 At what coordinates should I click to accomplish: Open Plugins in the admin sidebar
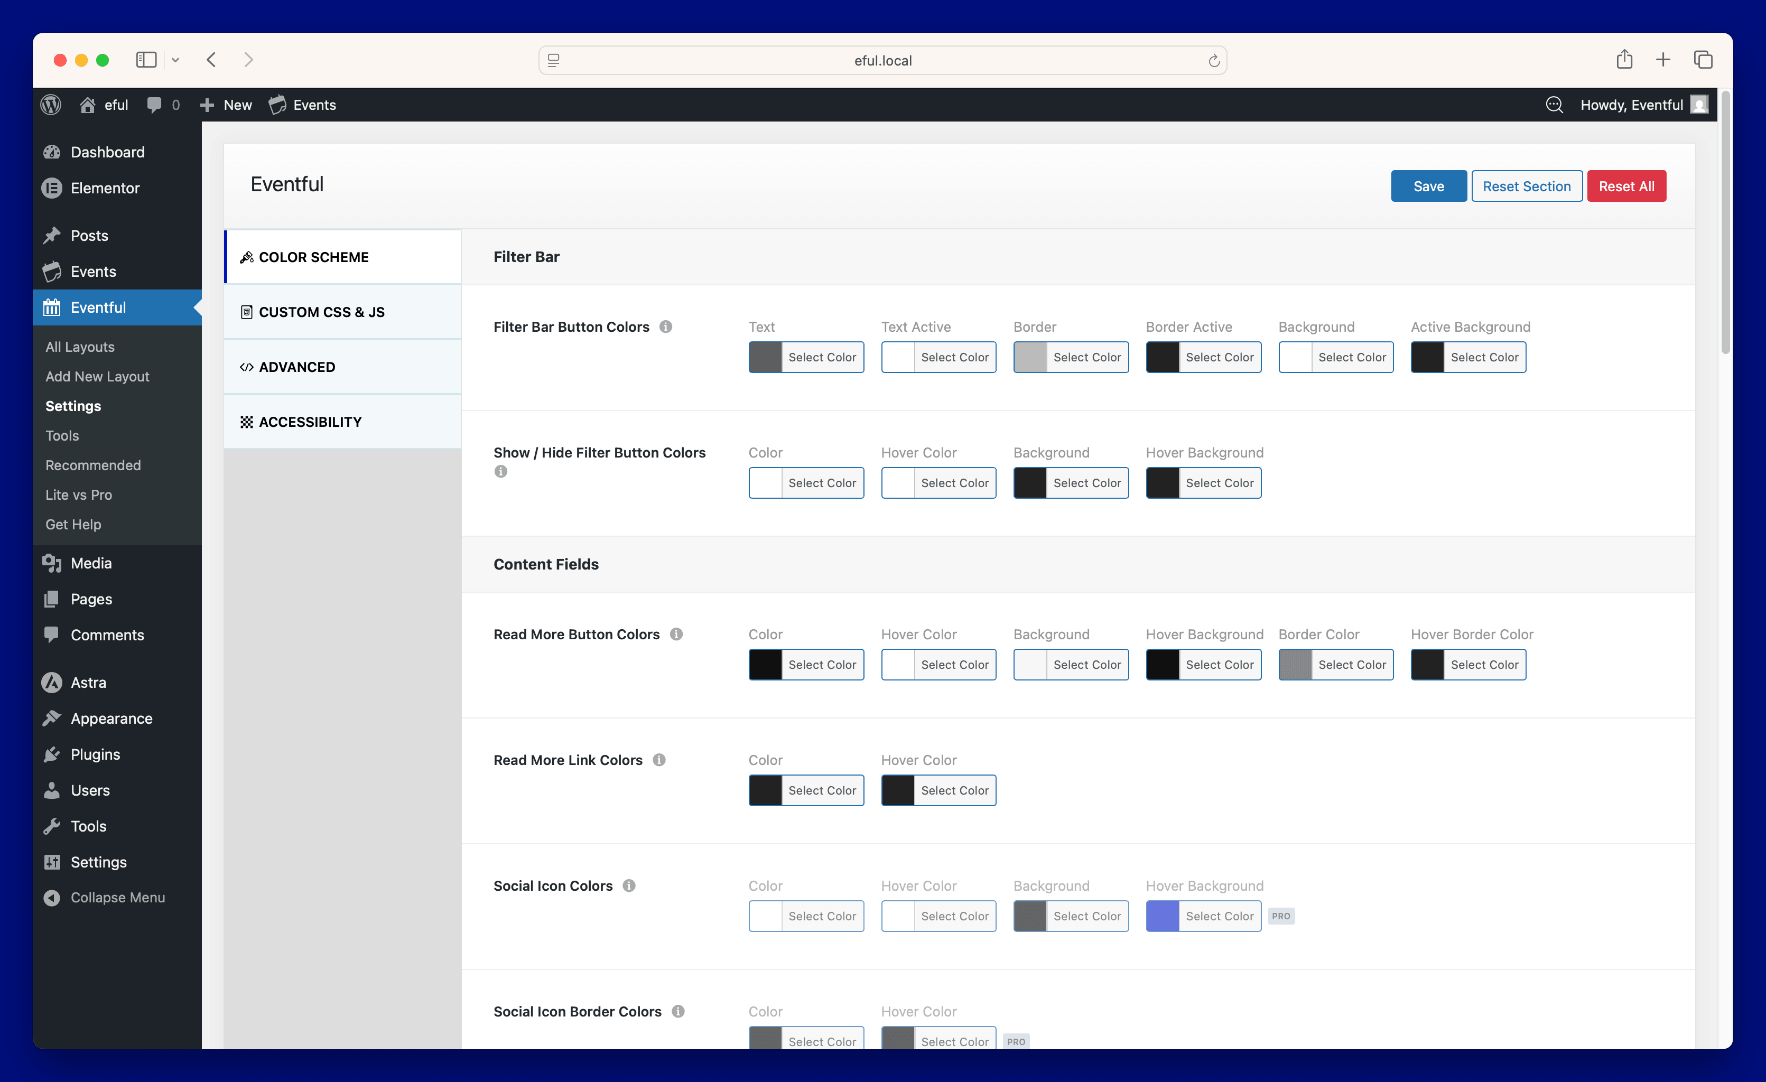click(95, 755)
